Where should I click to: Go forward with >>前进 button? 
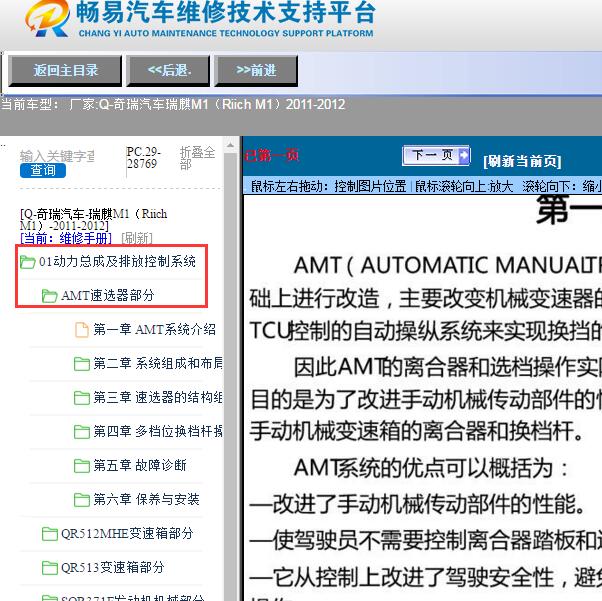(256, 71)
